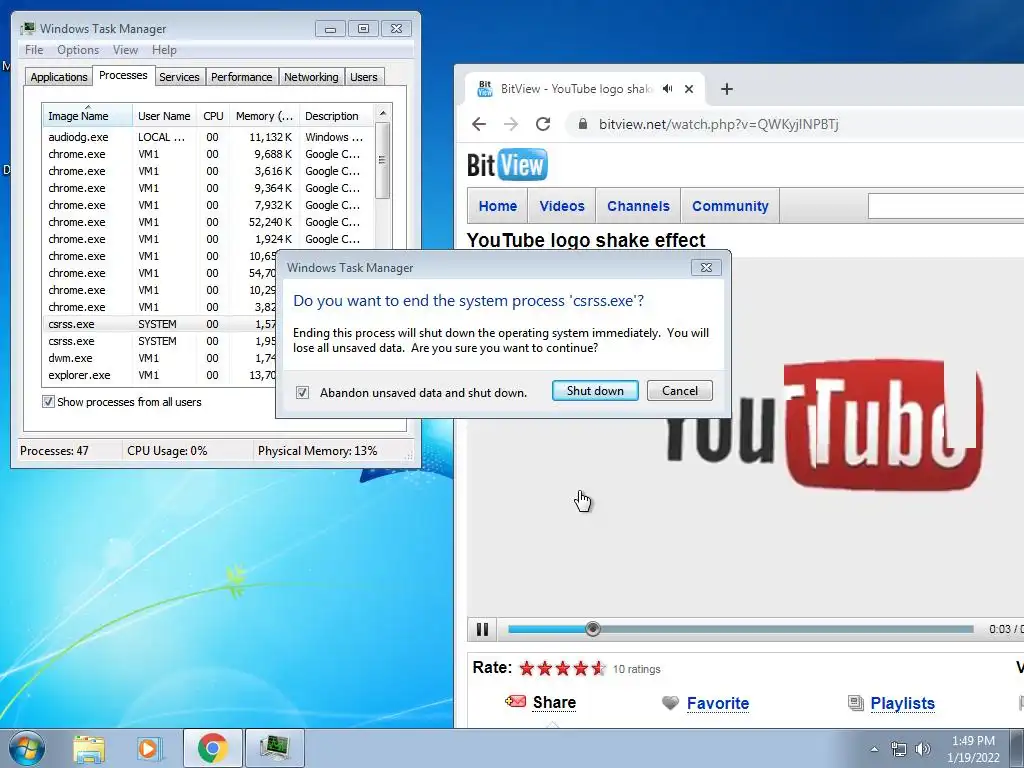This screenshot has width=1024, height=768.
Task: Open the View menu in Task Manager
Action: tap(125, 50)
